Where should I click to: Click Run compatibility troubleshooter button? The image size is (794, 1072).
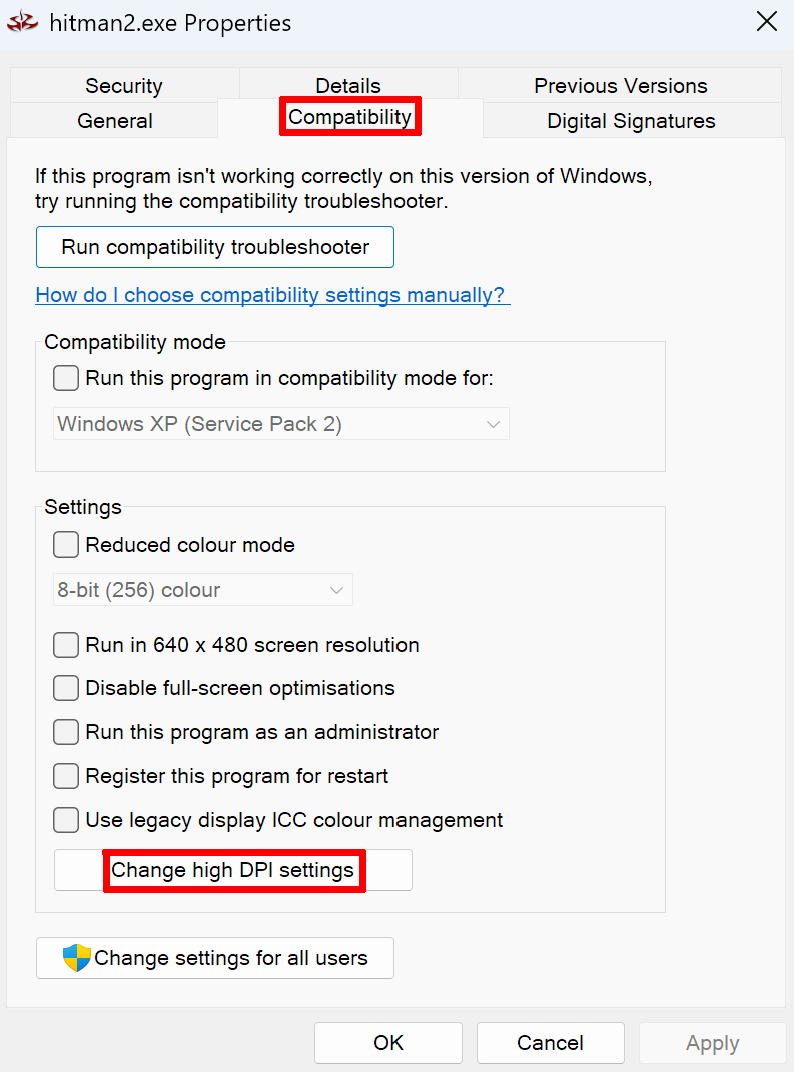(x=215, y=247)
